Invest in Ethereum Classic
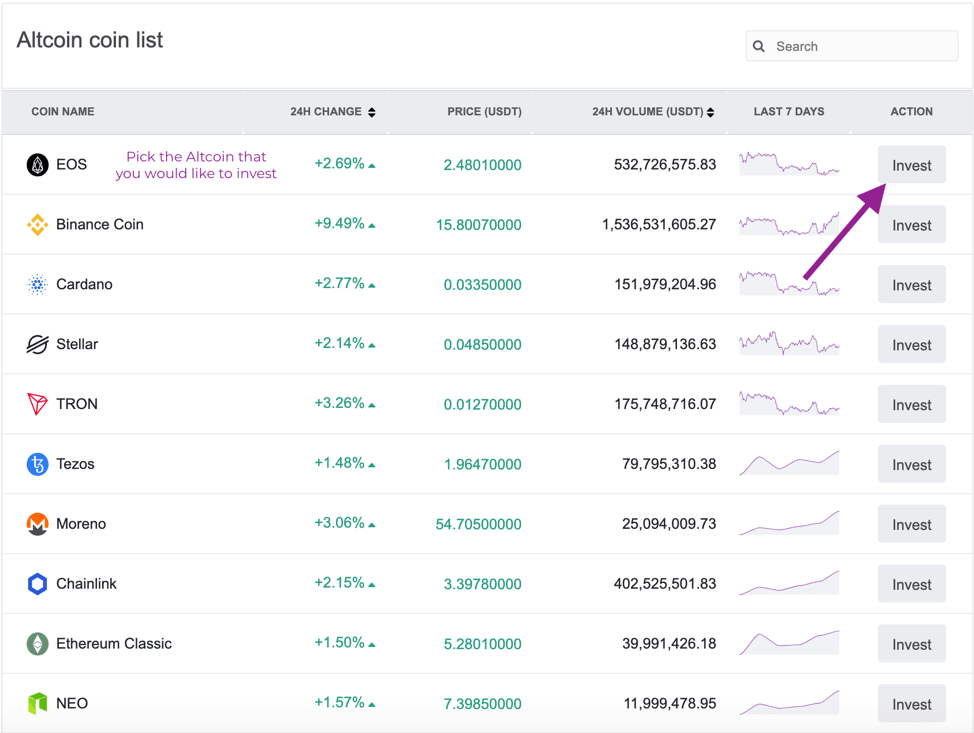This screenshot has height=733, width=974. point(911,644)
